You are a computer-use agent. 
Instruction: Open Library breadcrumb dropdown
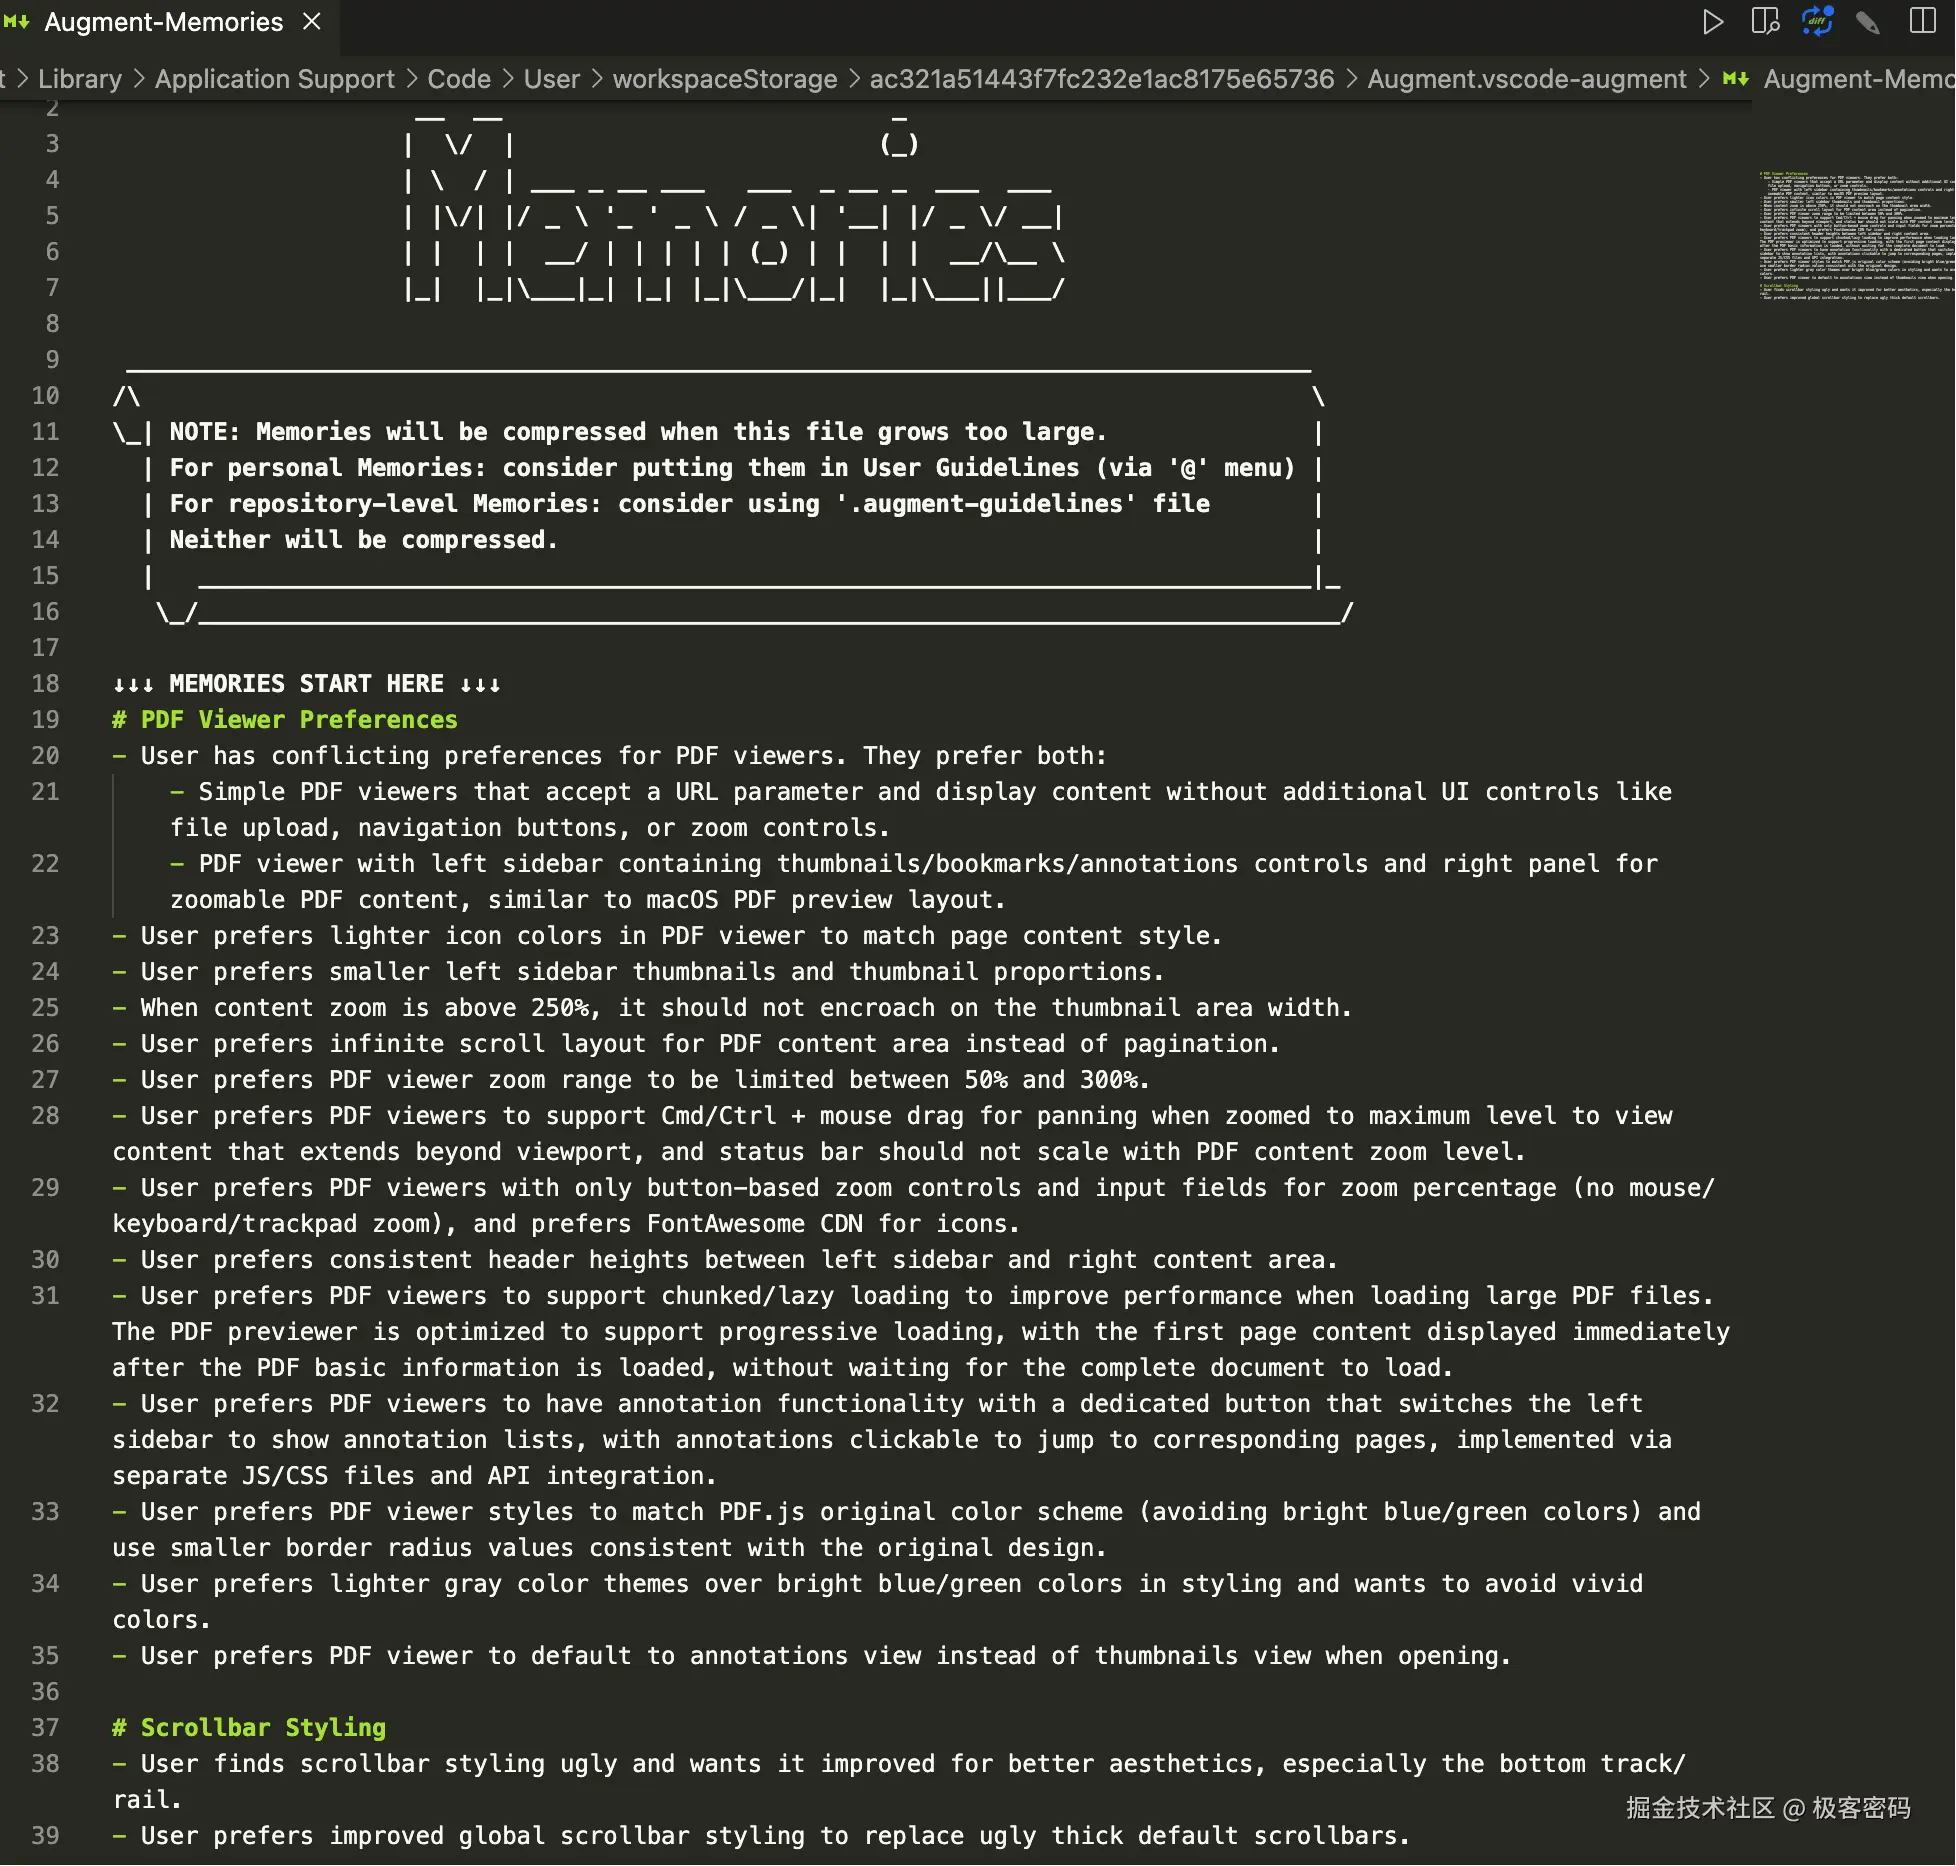tap(80, 79)
